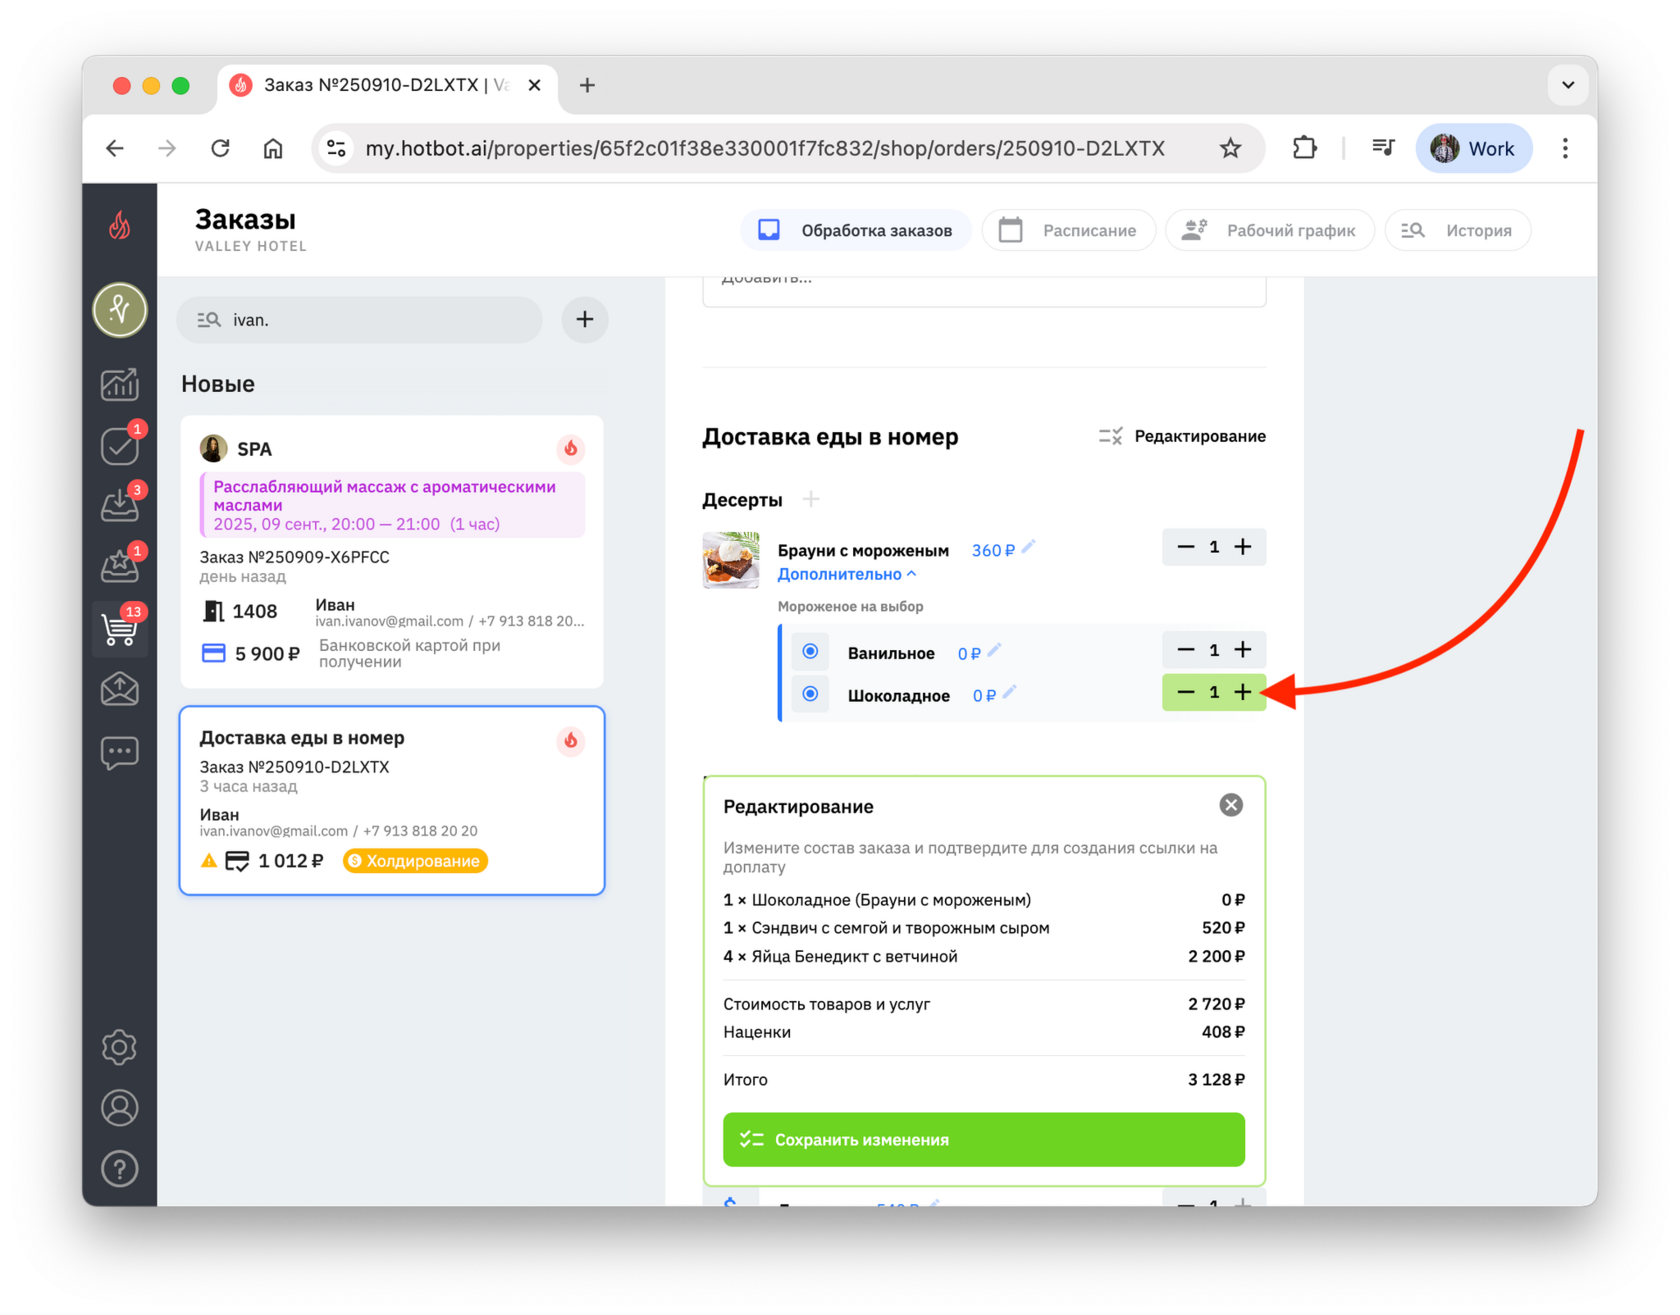
Task: Increase Шоколадное quantity
Action: (1243, 692)
